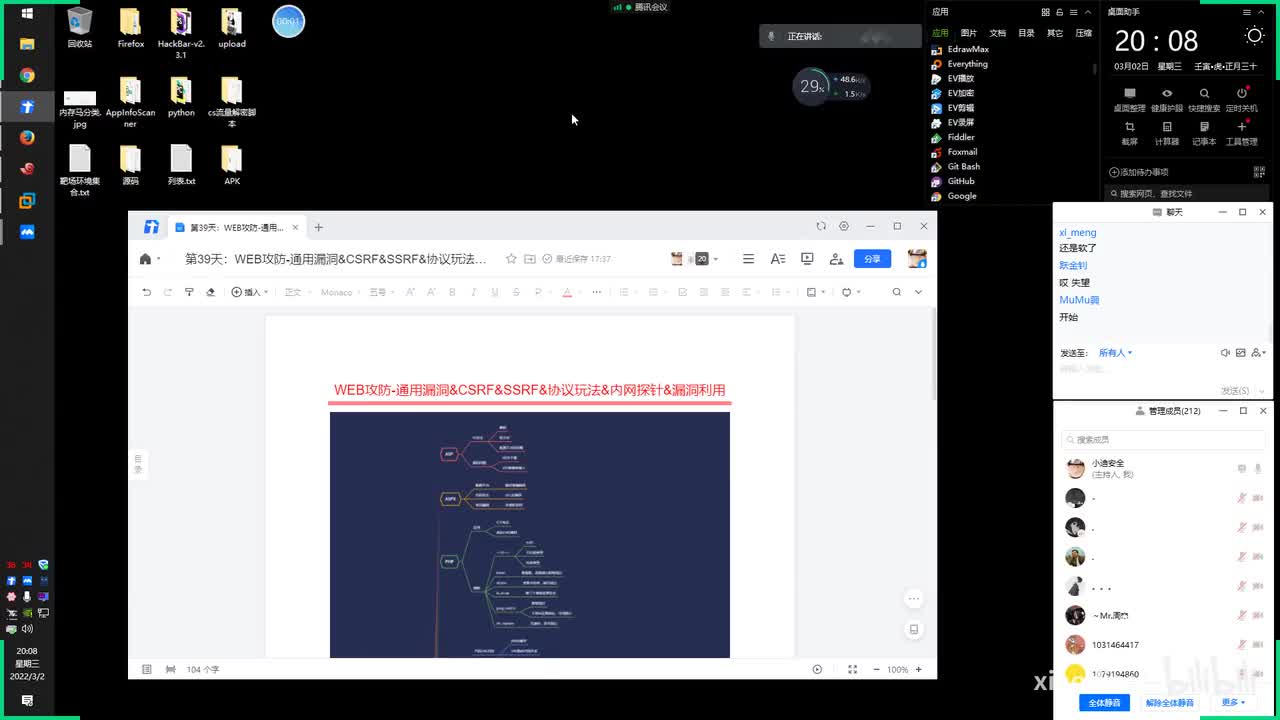This screenshot has height=720, width=1280.
Task: Toggle microphone for member 1031464417
Action: [x=1242, y=645]
